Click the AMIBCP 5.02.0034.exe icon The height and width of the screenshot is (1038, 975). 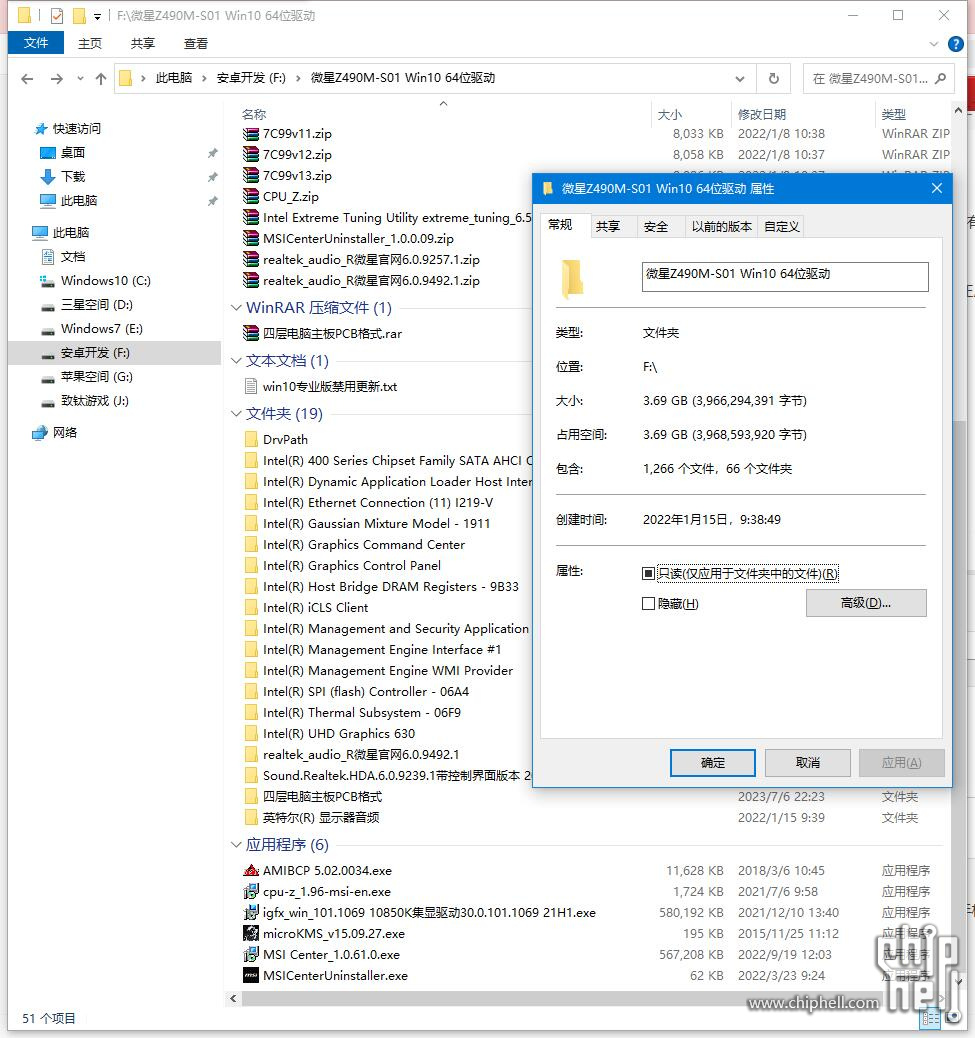[251, 871]
